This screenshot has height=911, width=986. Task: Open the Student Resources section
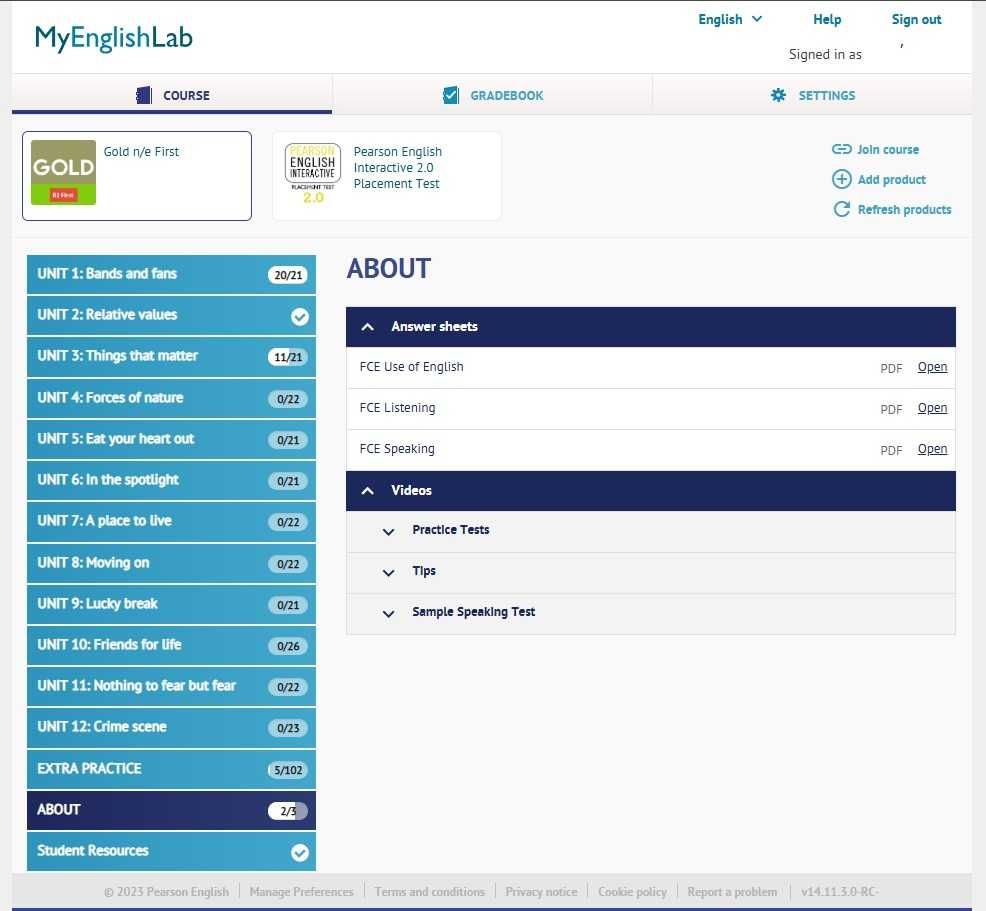pyautogui.click(x=171, y=851)
